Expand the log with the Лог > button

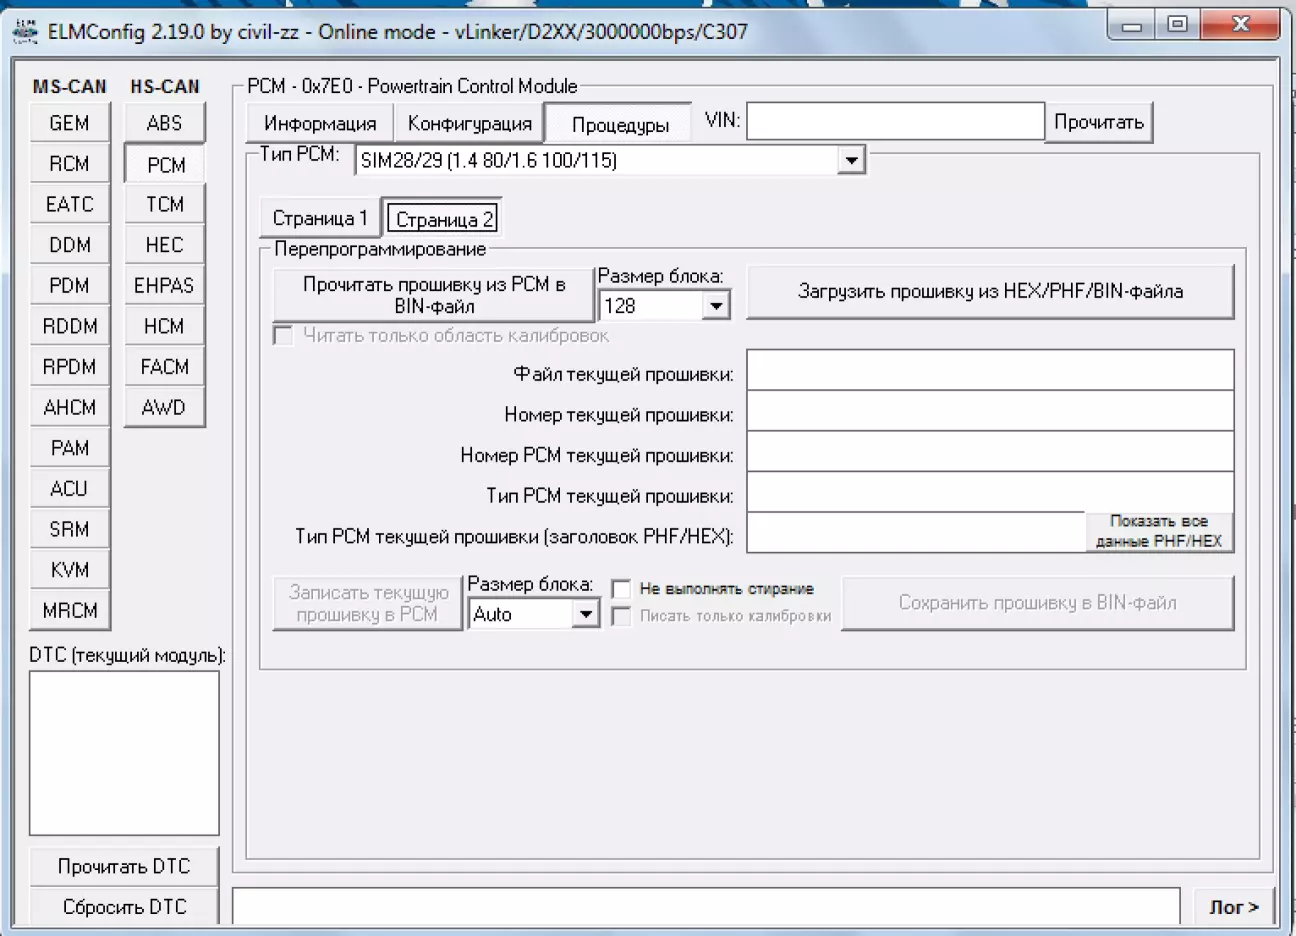pyautogui.click(x=1234, y=907)
